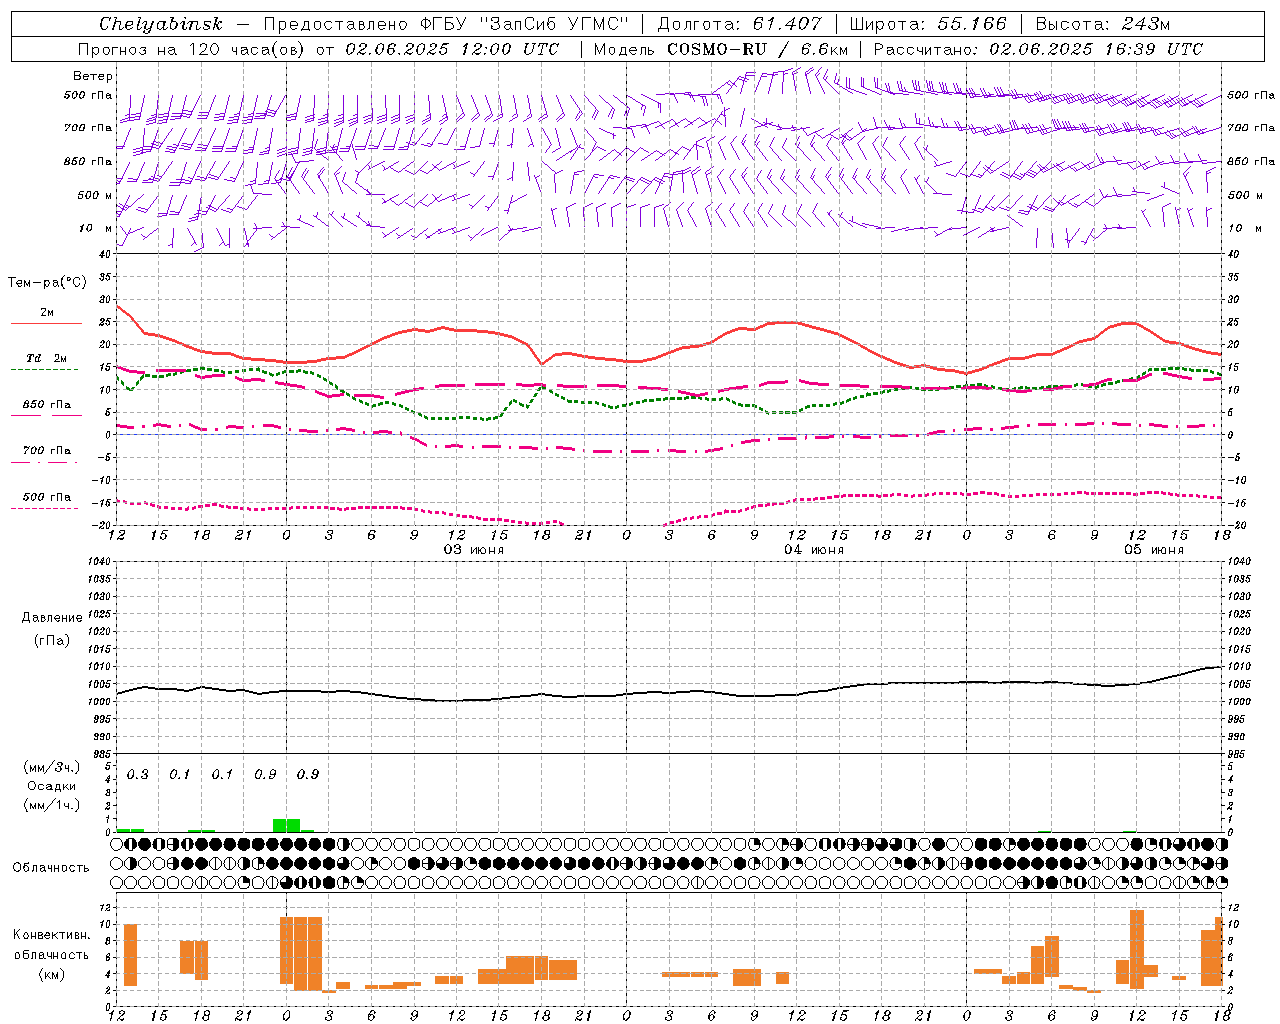Select the 0.3 precipitation total value
Image resolution: width=1280 pixels, height=1024 pixels.
(137, 775)
